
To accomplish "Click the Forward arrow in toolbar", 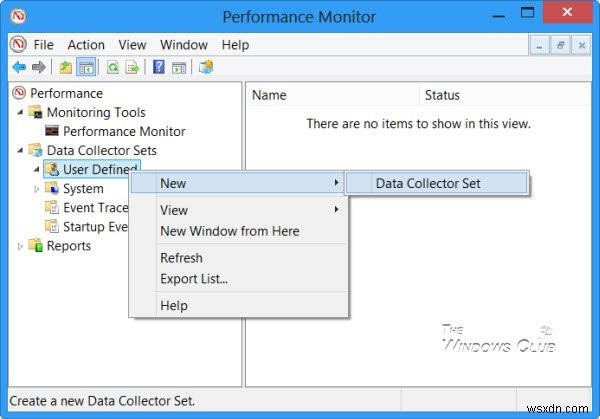I will pos(38,67).
